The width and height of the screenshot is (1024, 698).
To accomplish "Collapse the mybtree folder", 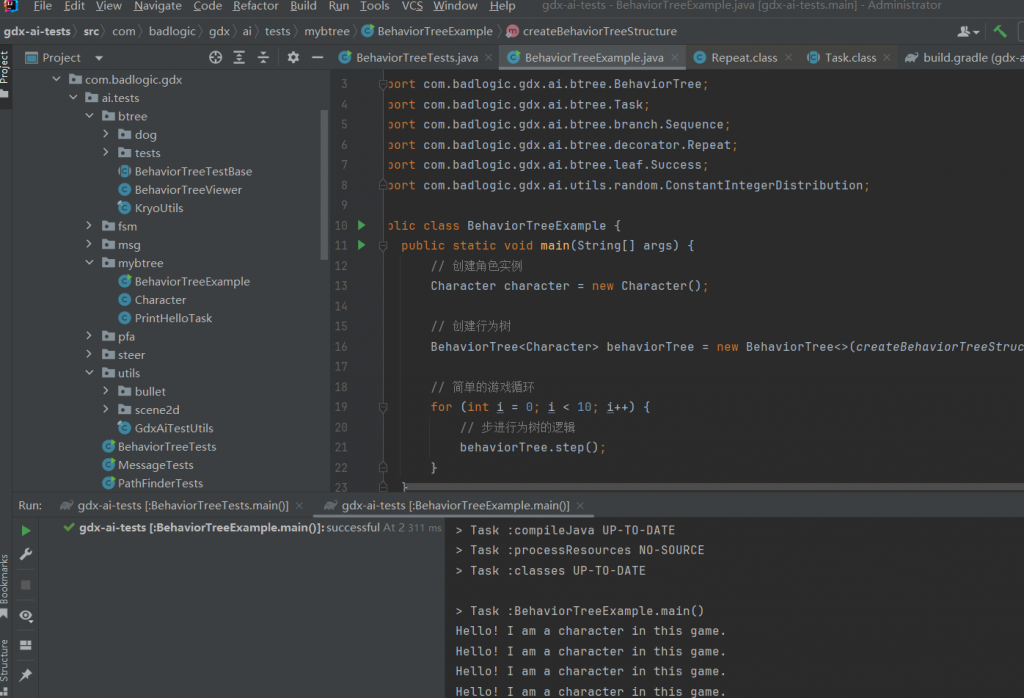I will pos(90,263).
